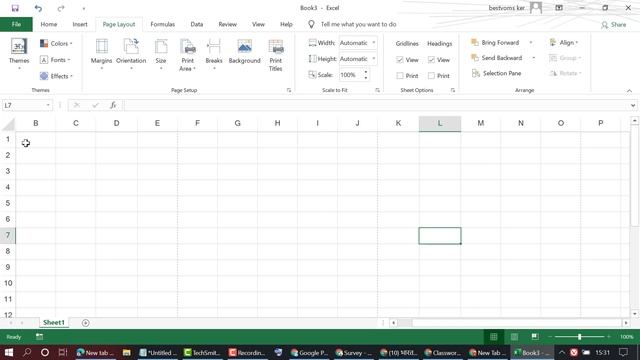Change page Orientation
640x360 pixels.
pos(131,54)
